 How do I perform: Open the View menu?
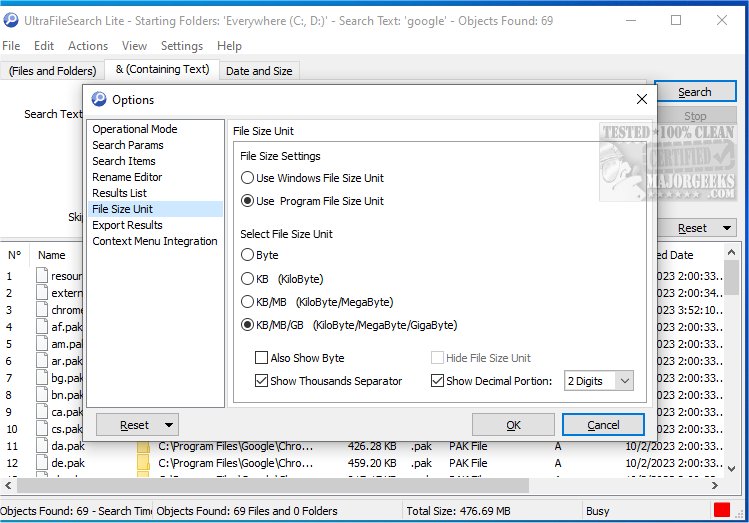coord(134,46)
